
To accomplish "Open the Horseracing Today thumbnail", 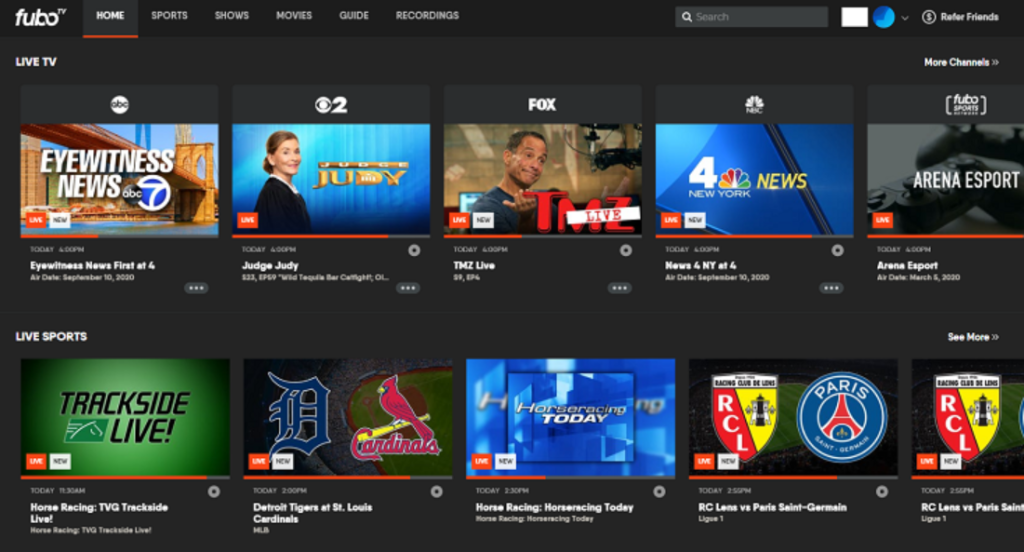I will tap(571, 417).
